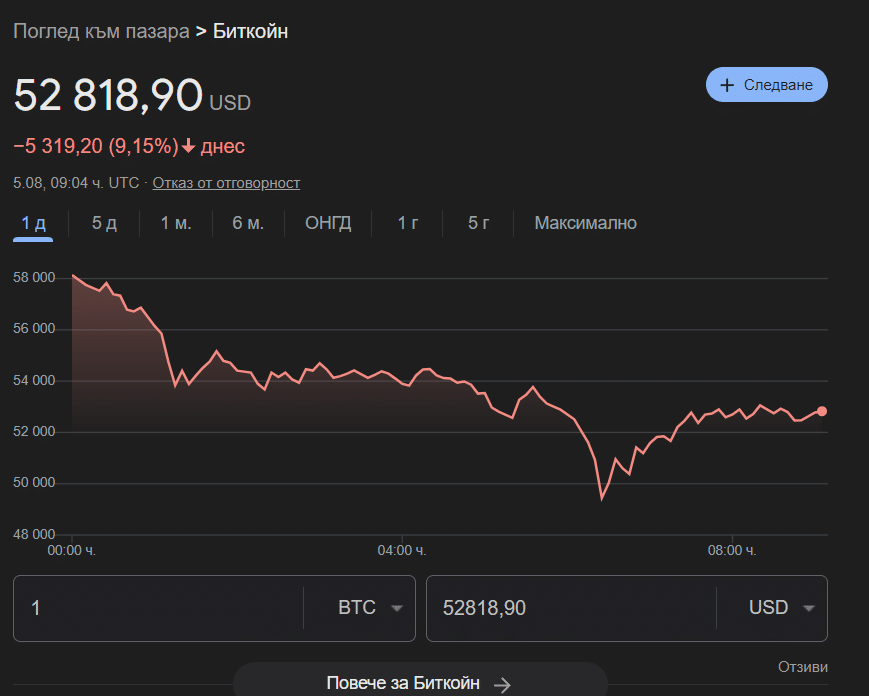Show the Максимално time range
This screenshot has width=869, height=696.
[585, 223]
